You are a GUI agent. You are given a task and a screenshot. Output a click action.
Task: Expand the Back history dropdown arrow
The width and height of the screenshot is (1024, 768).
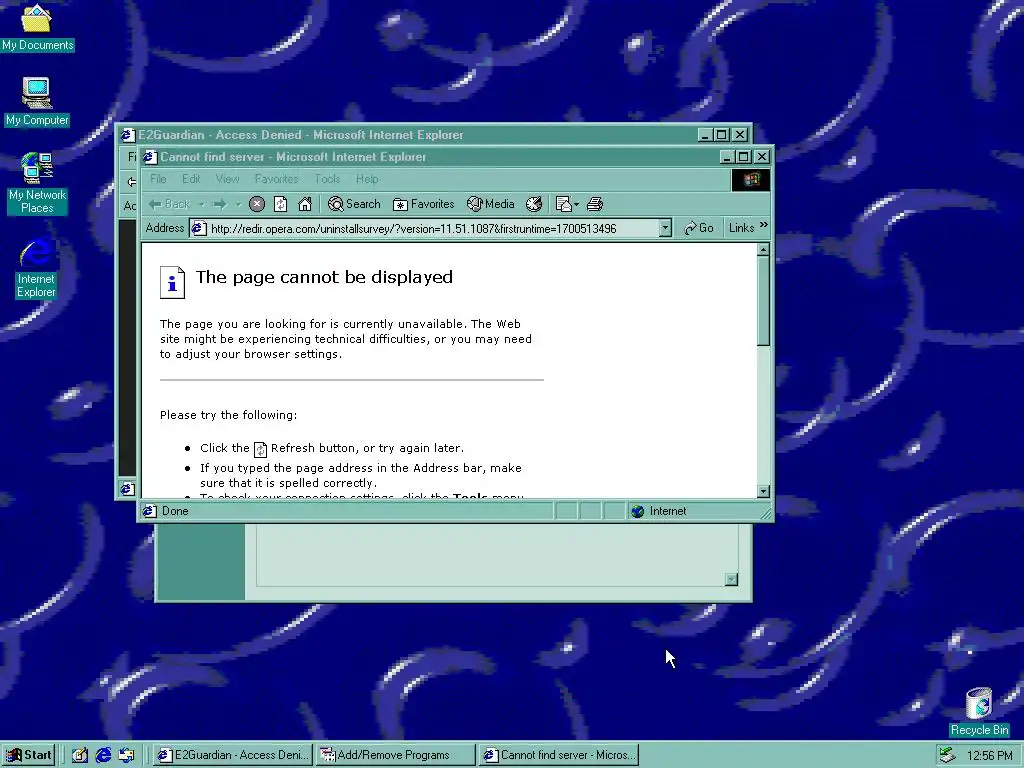(201, 204)
